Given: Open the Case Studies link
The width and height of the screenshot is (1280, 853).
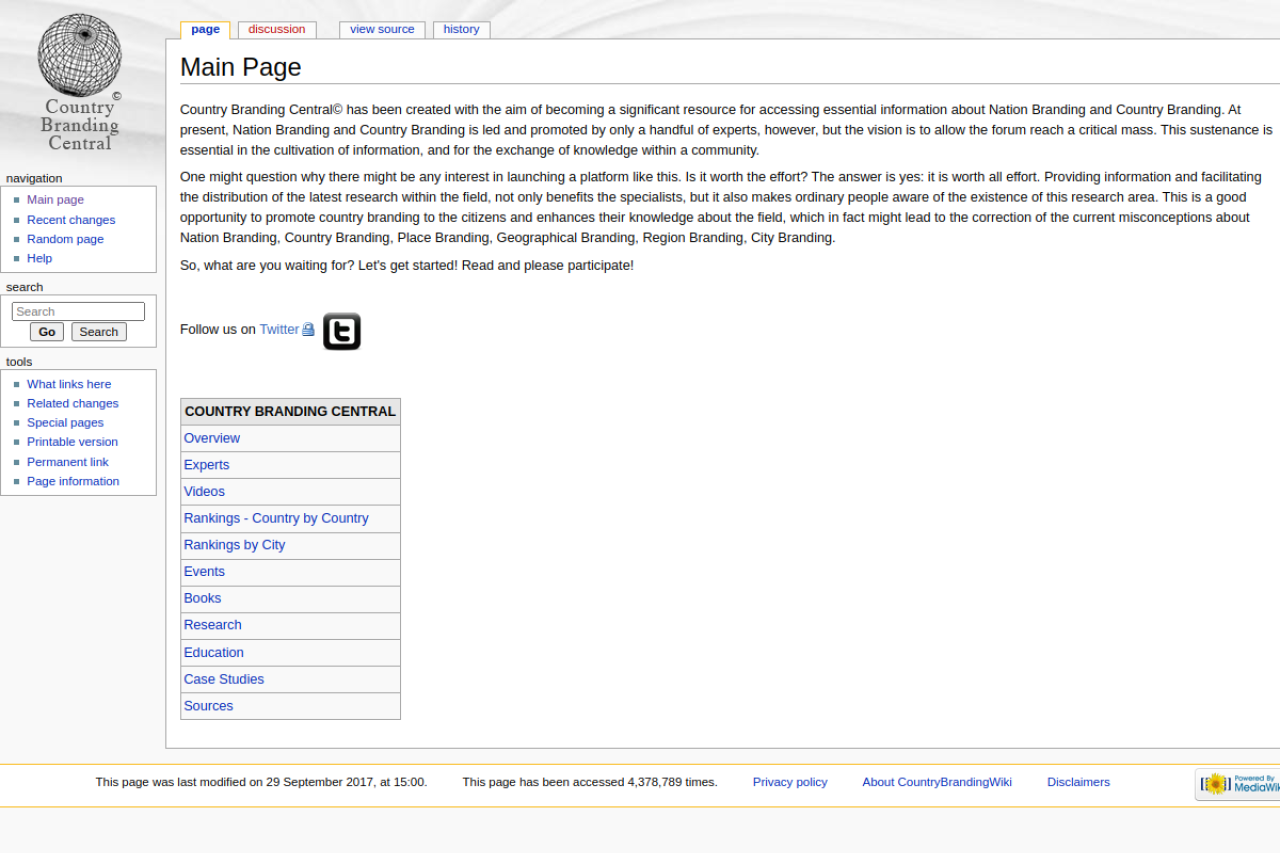Looking at the screenshot, I should pos(224,679).
